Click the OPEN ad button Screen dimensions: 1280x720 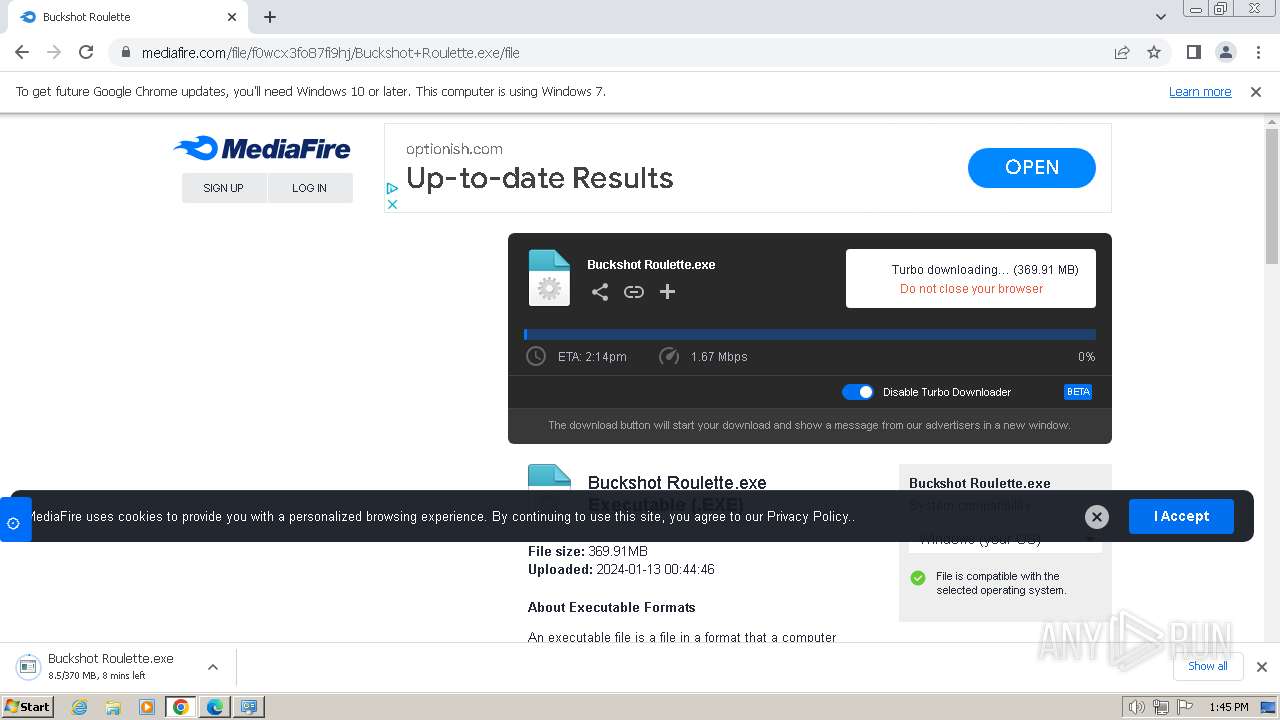(x=1031, y=168)
